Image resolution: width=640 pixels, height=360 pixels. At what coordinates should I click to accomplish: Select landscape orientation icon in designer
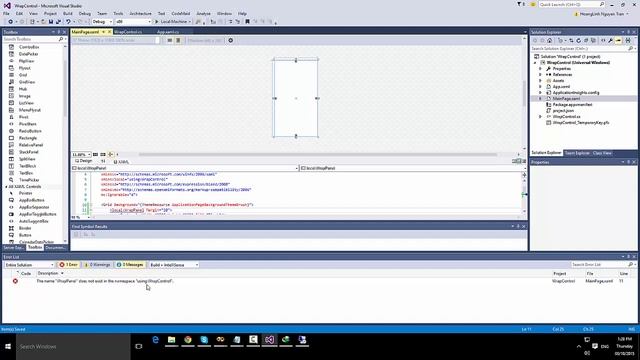(170, 40)
